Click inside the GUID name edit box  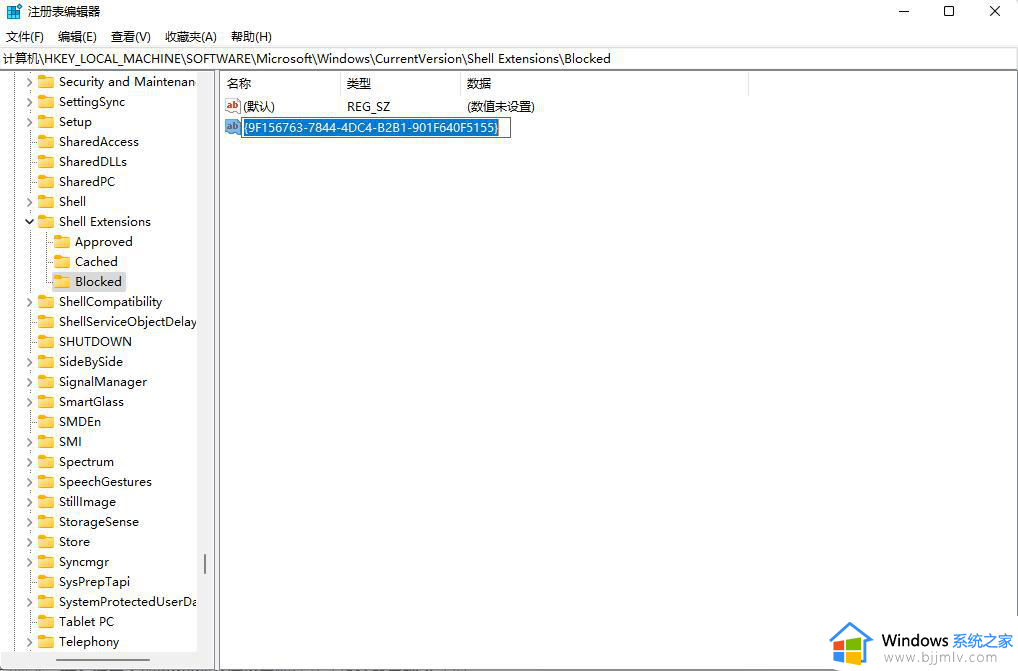pyautogui.click(x=376, y=127)
